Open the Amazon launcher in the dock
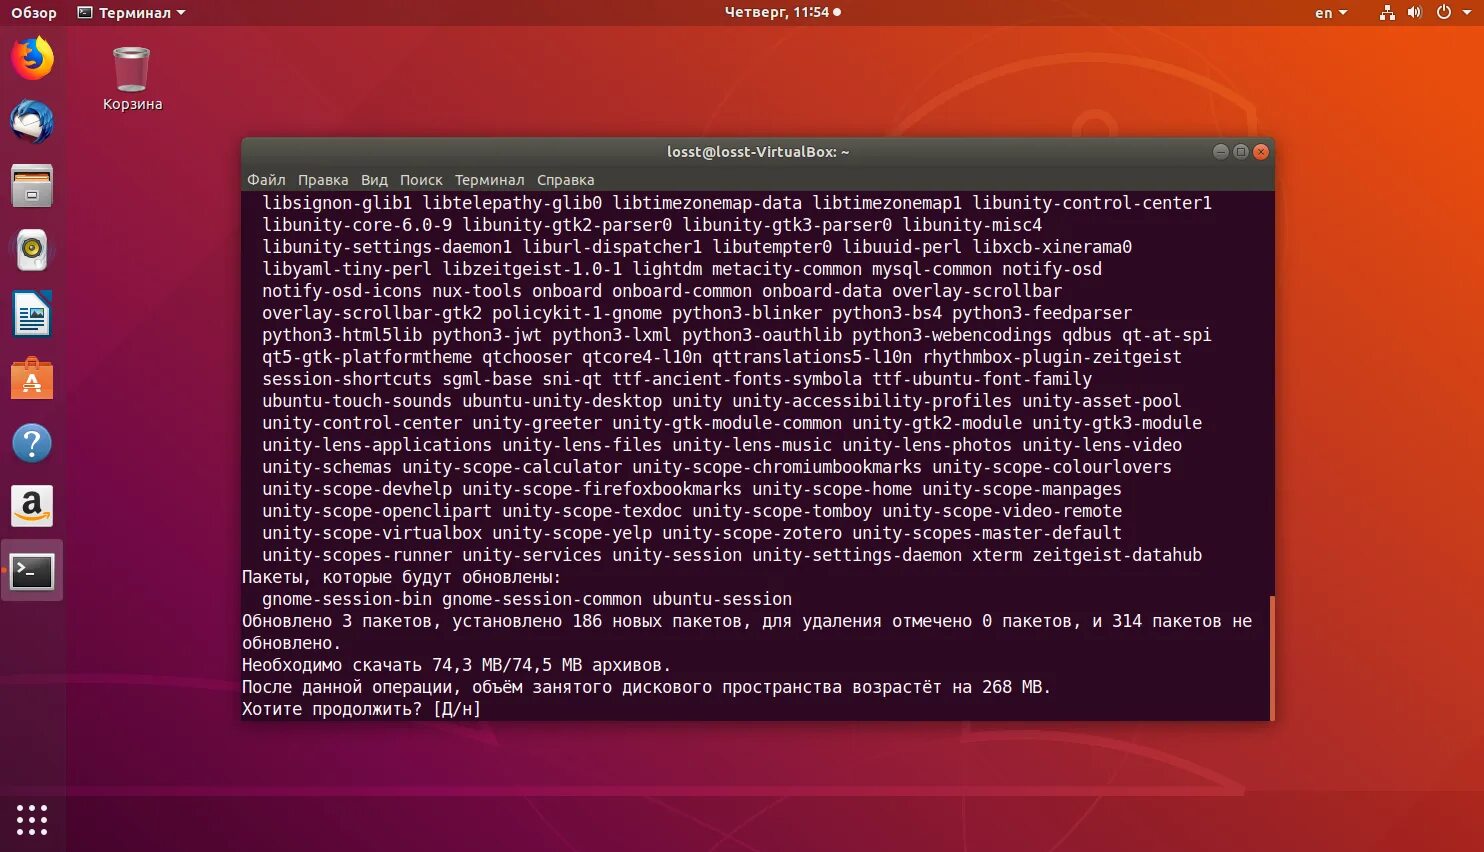1484x852 pixels. coord(32,507)
